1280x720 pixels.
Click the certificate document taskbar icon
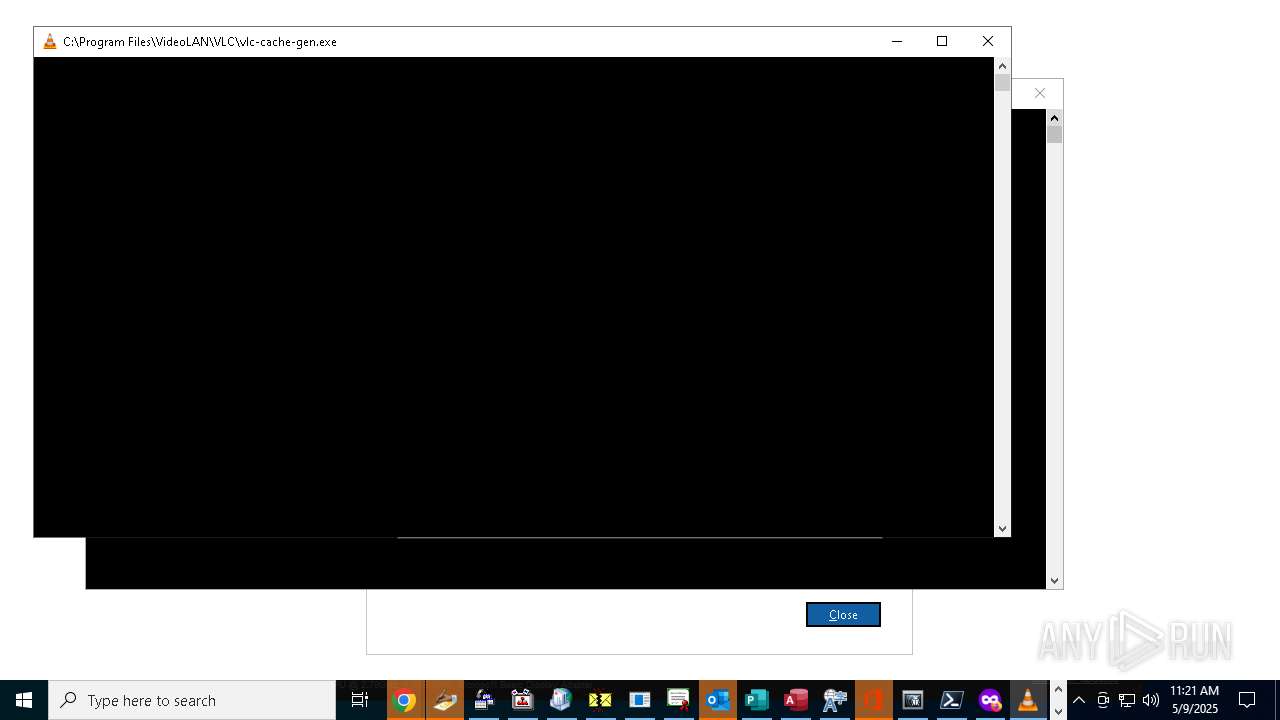click(x=679, y=700)
